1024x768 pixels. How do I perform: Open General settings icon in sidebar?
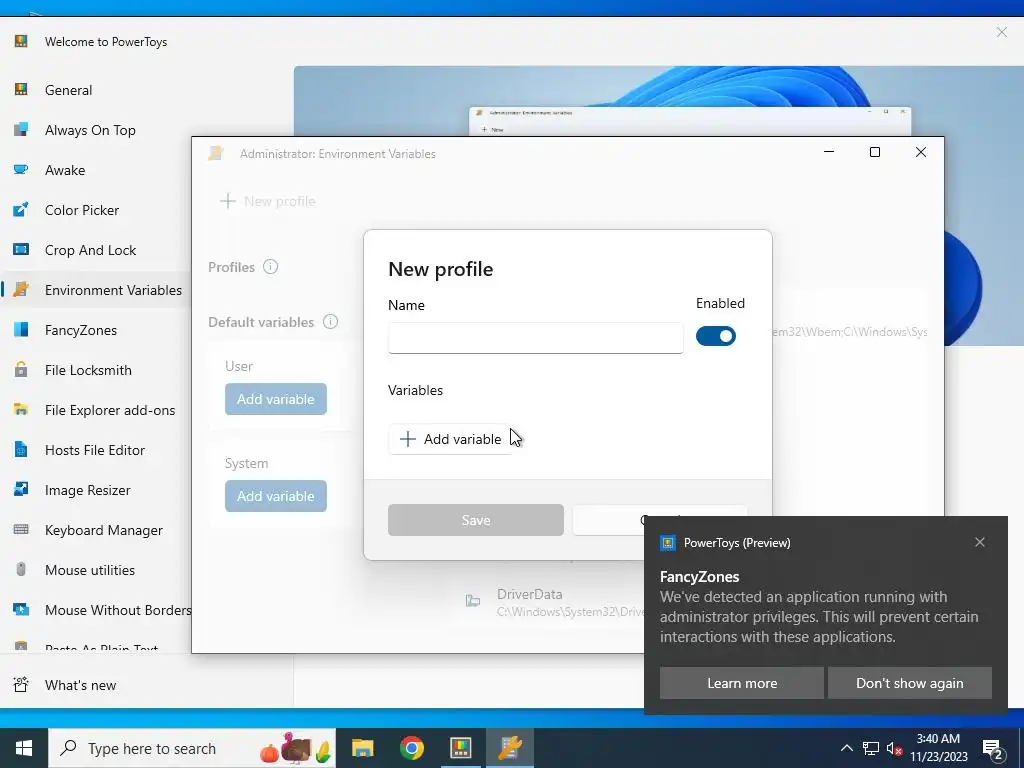tap(21, 89)
